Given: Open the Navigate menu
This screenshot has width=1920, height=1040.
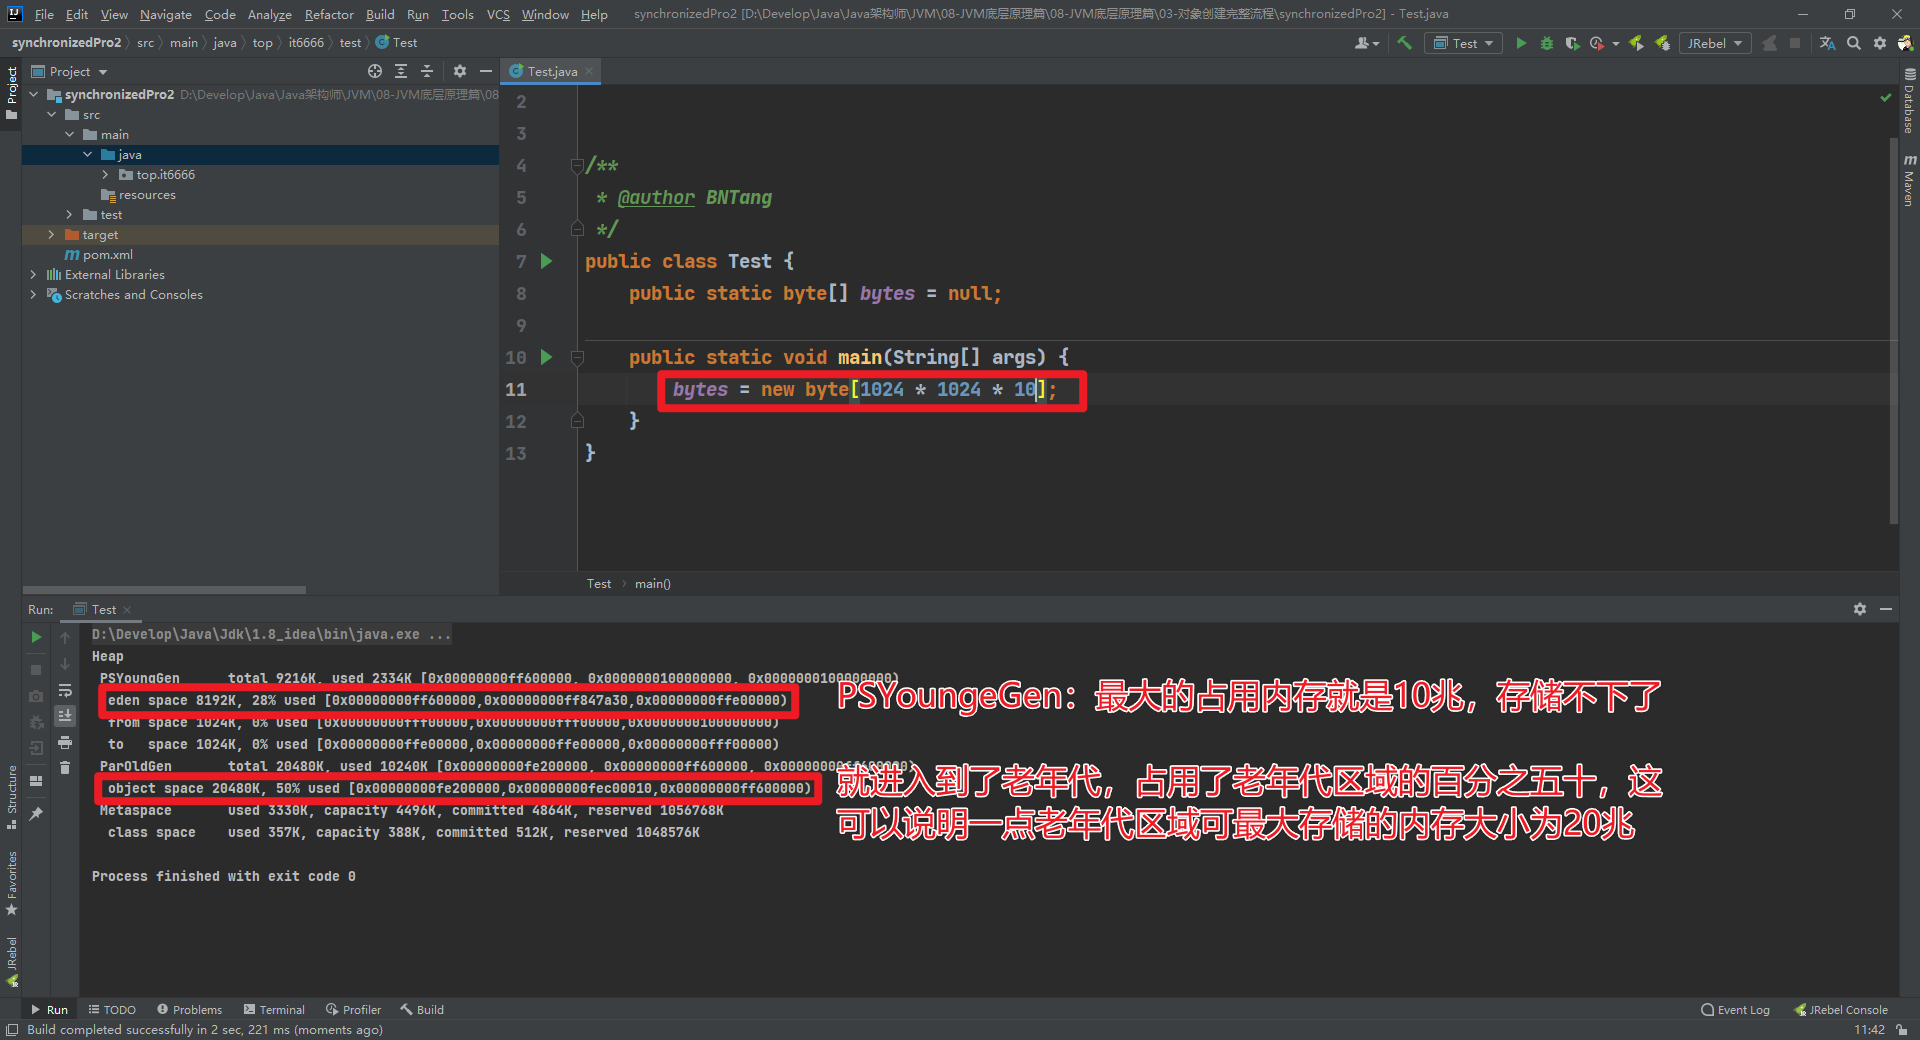Looking at the screenshot, I should [x=165, y=14].
